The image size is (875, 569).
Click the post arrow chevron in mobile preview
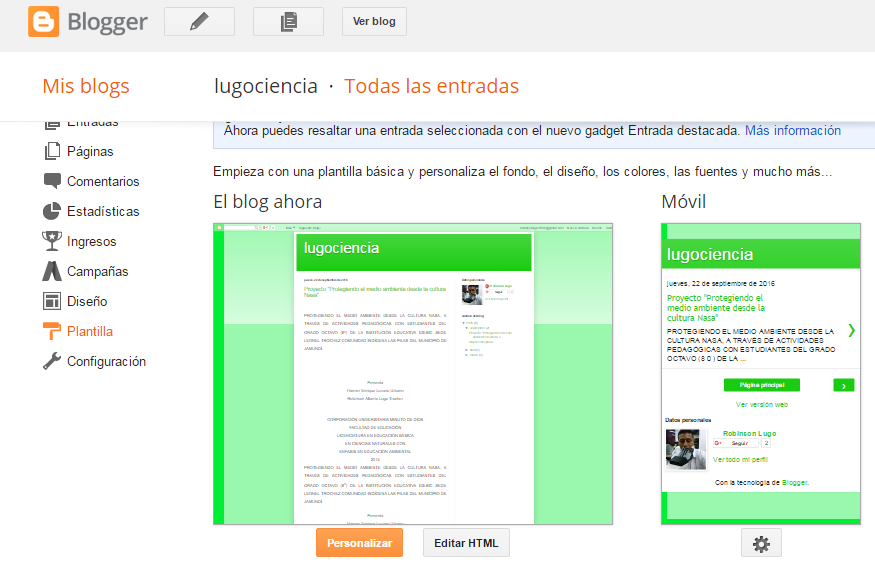coord(851,330)
